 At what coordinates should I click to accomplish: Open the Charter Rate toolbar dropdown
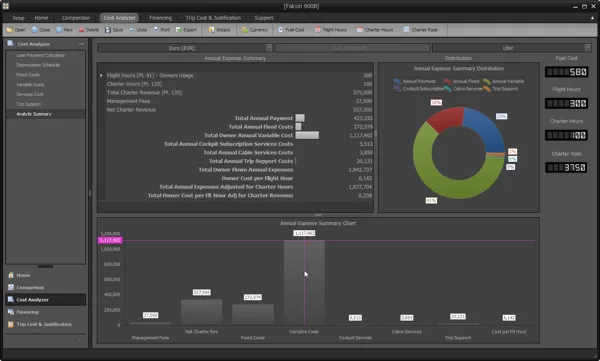(422, 30)
